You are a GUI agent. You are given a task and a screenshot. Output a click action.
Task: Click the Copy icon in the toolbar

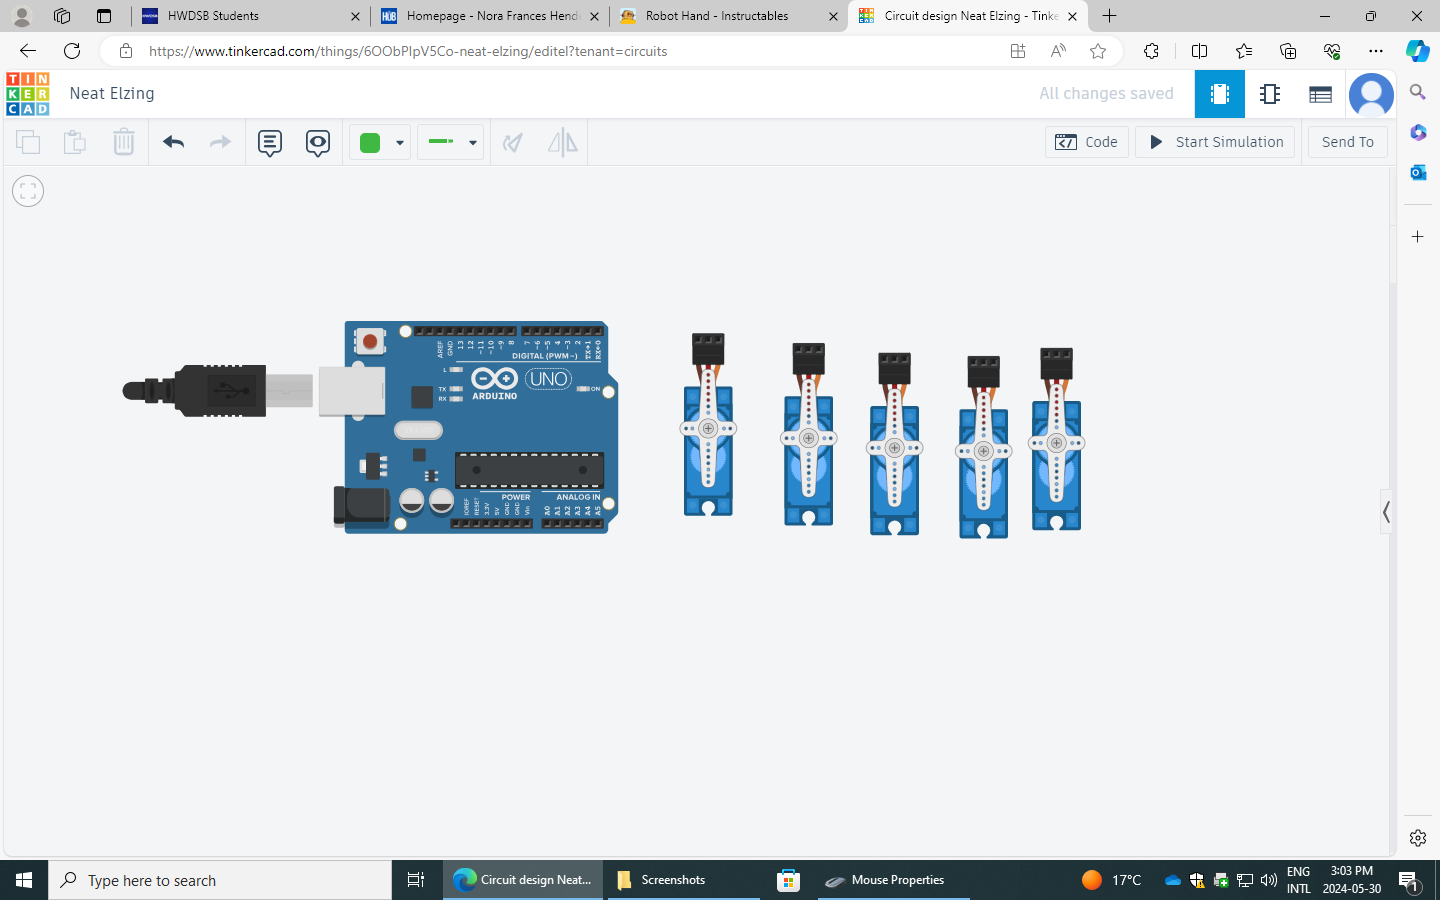click(28, 142)
